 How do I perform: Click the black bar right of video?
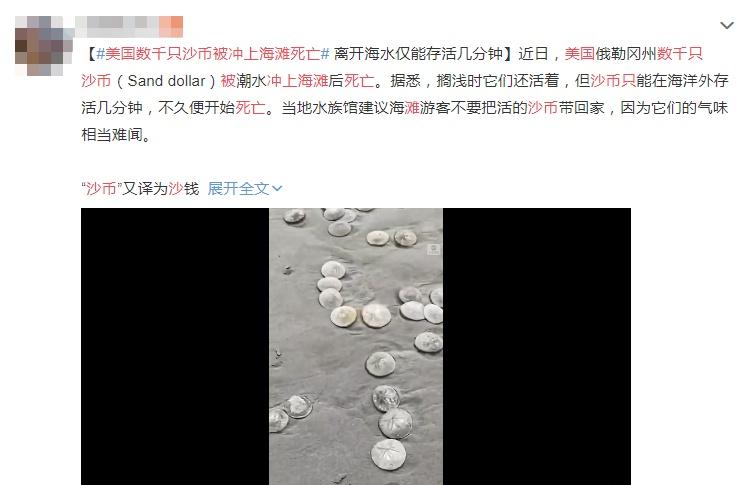537,346
